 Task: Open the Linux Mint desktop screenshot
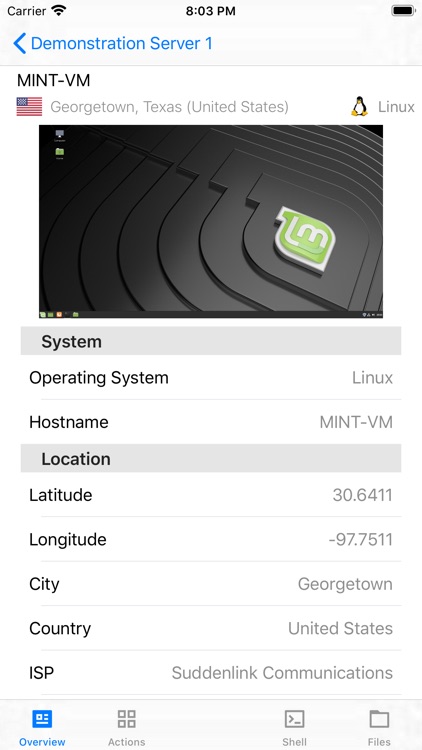click(x=211, y=221)
